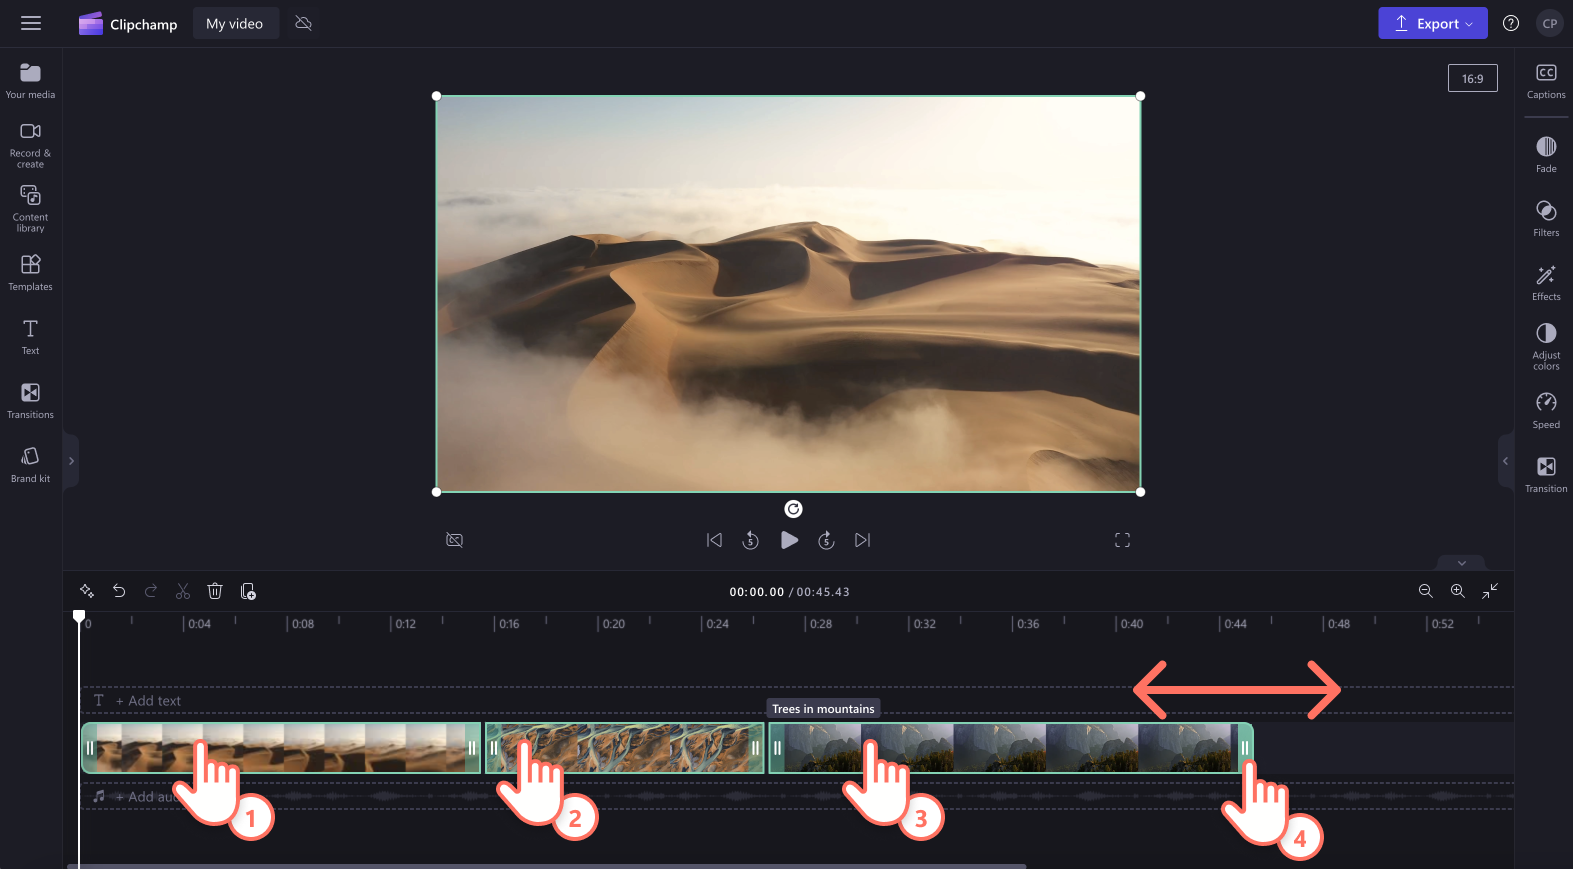
Task: Open the Brand kit tab
Action: pos(31,464)
